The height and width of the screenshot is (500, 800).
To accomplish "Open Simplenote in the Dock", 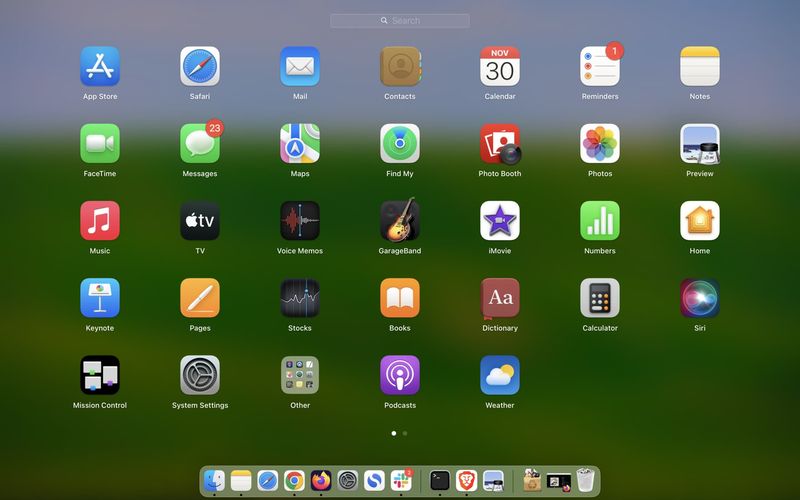I will pos(374,480).
